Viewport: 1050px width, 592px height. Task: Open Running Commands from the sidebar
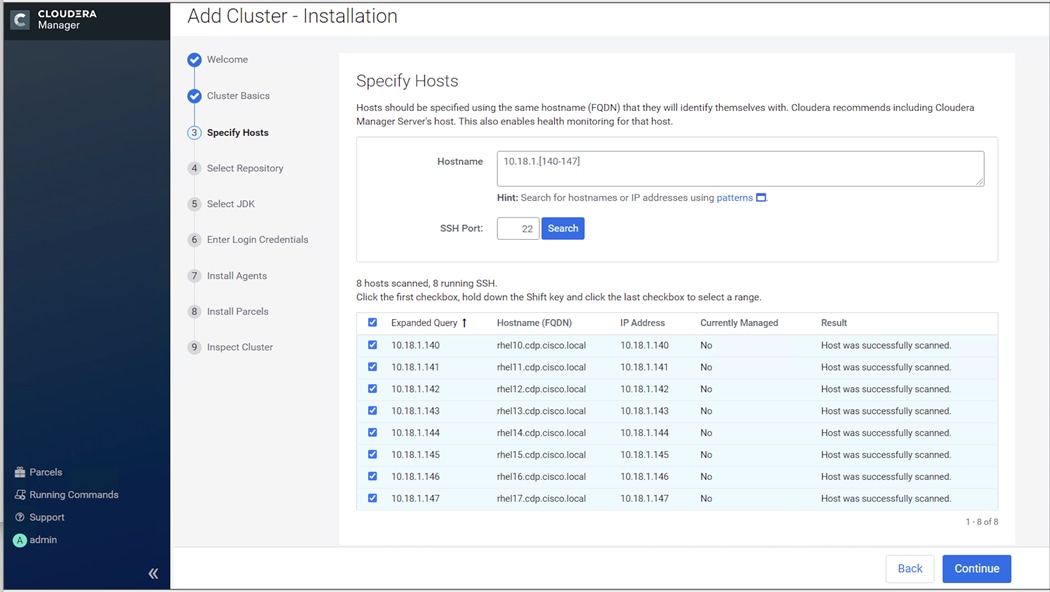(x=74, y=495)
